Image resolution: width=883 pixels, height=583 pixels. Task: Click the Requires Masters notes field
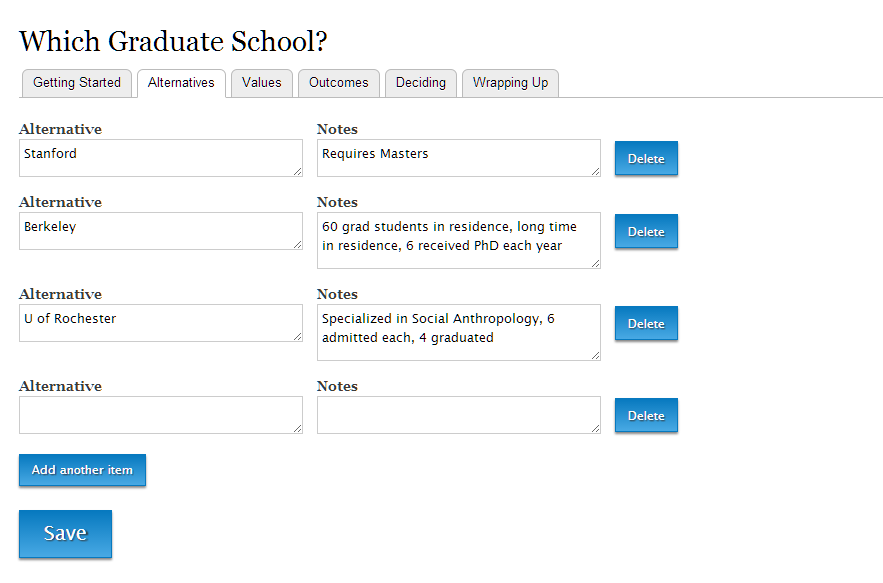[459, 158]
